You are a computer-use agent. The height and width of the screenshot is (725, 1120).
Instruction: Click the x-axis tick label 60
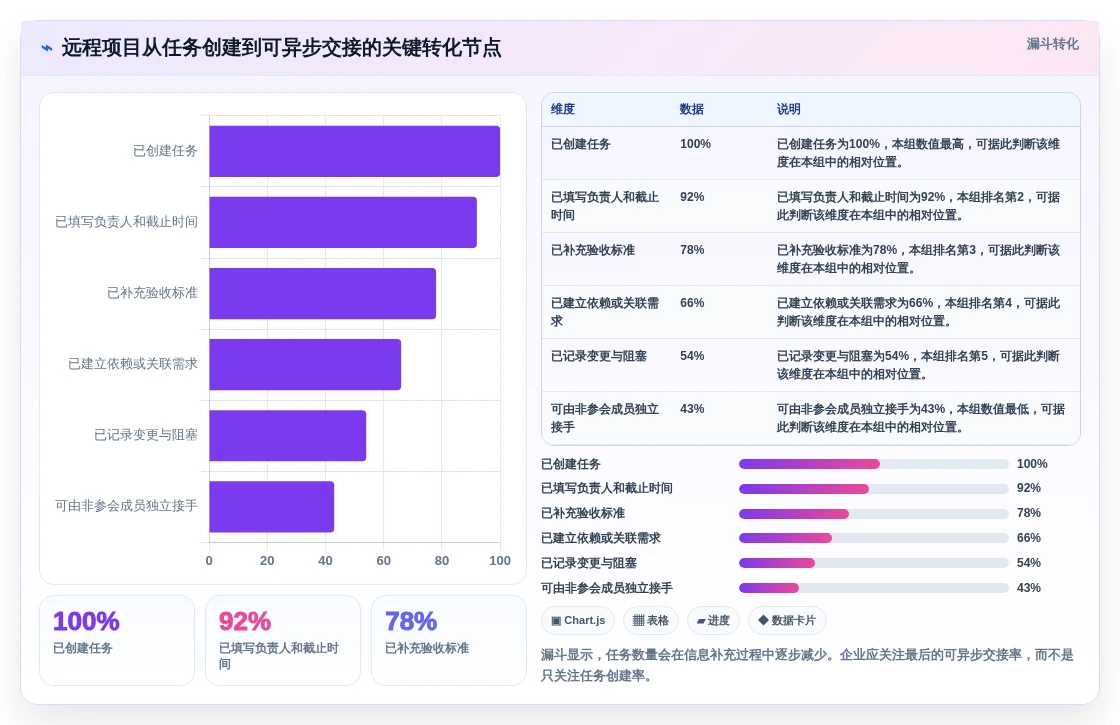pos(384,561)
